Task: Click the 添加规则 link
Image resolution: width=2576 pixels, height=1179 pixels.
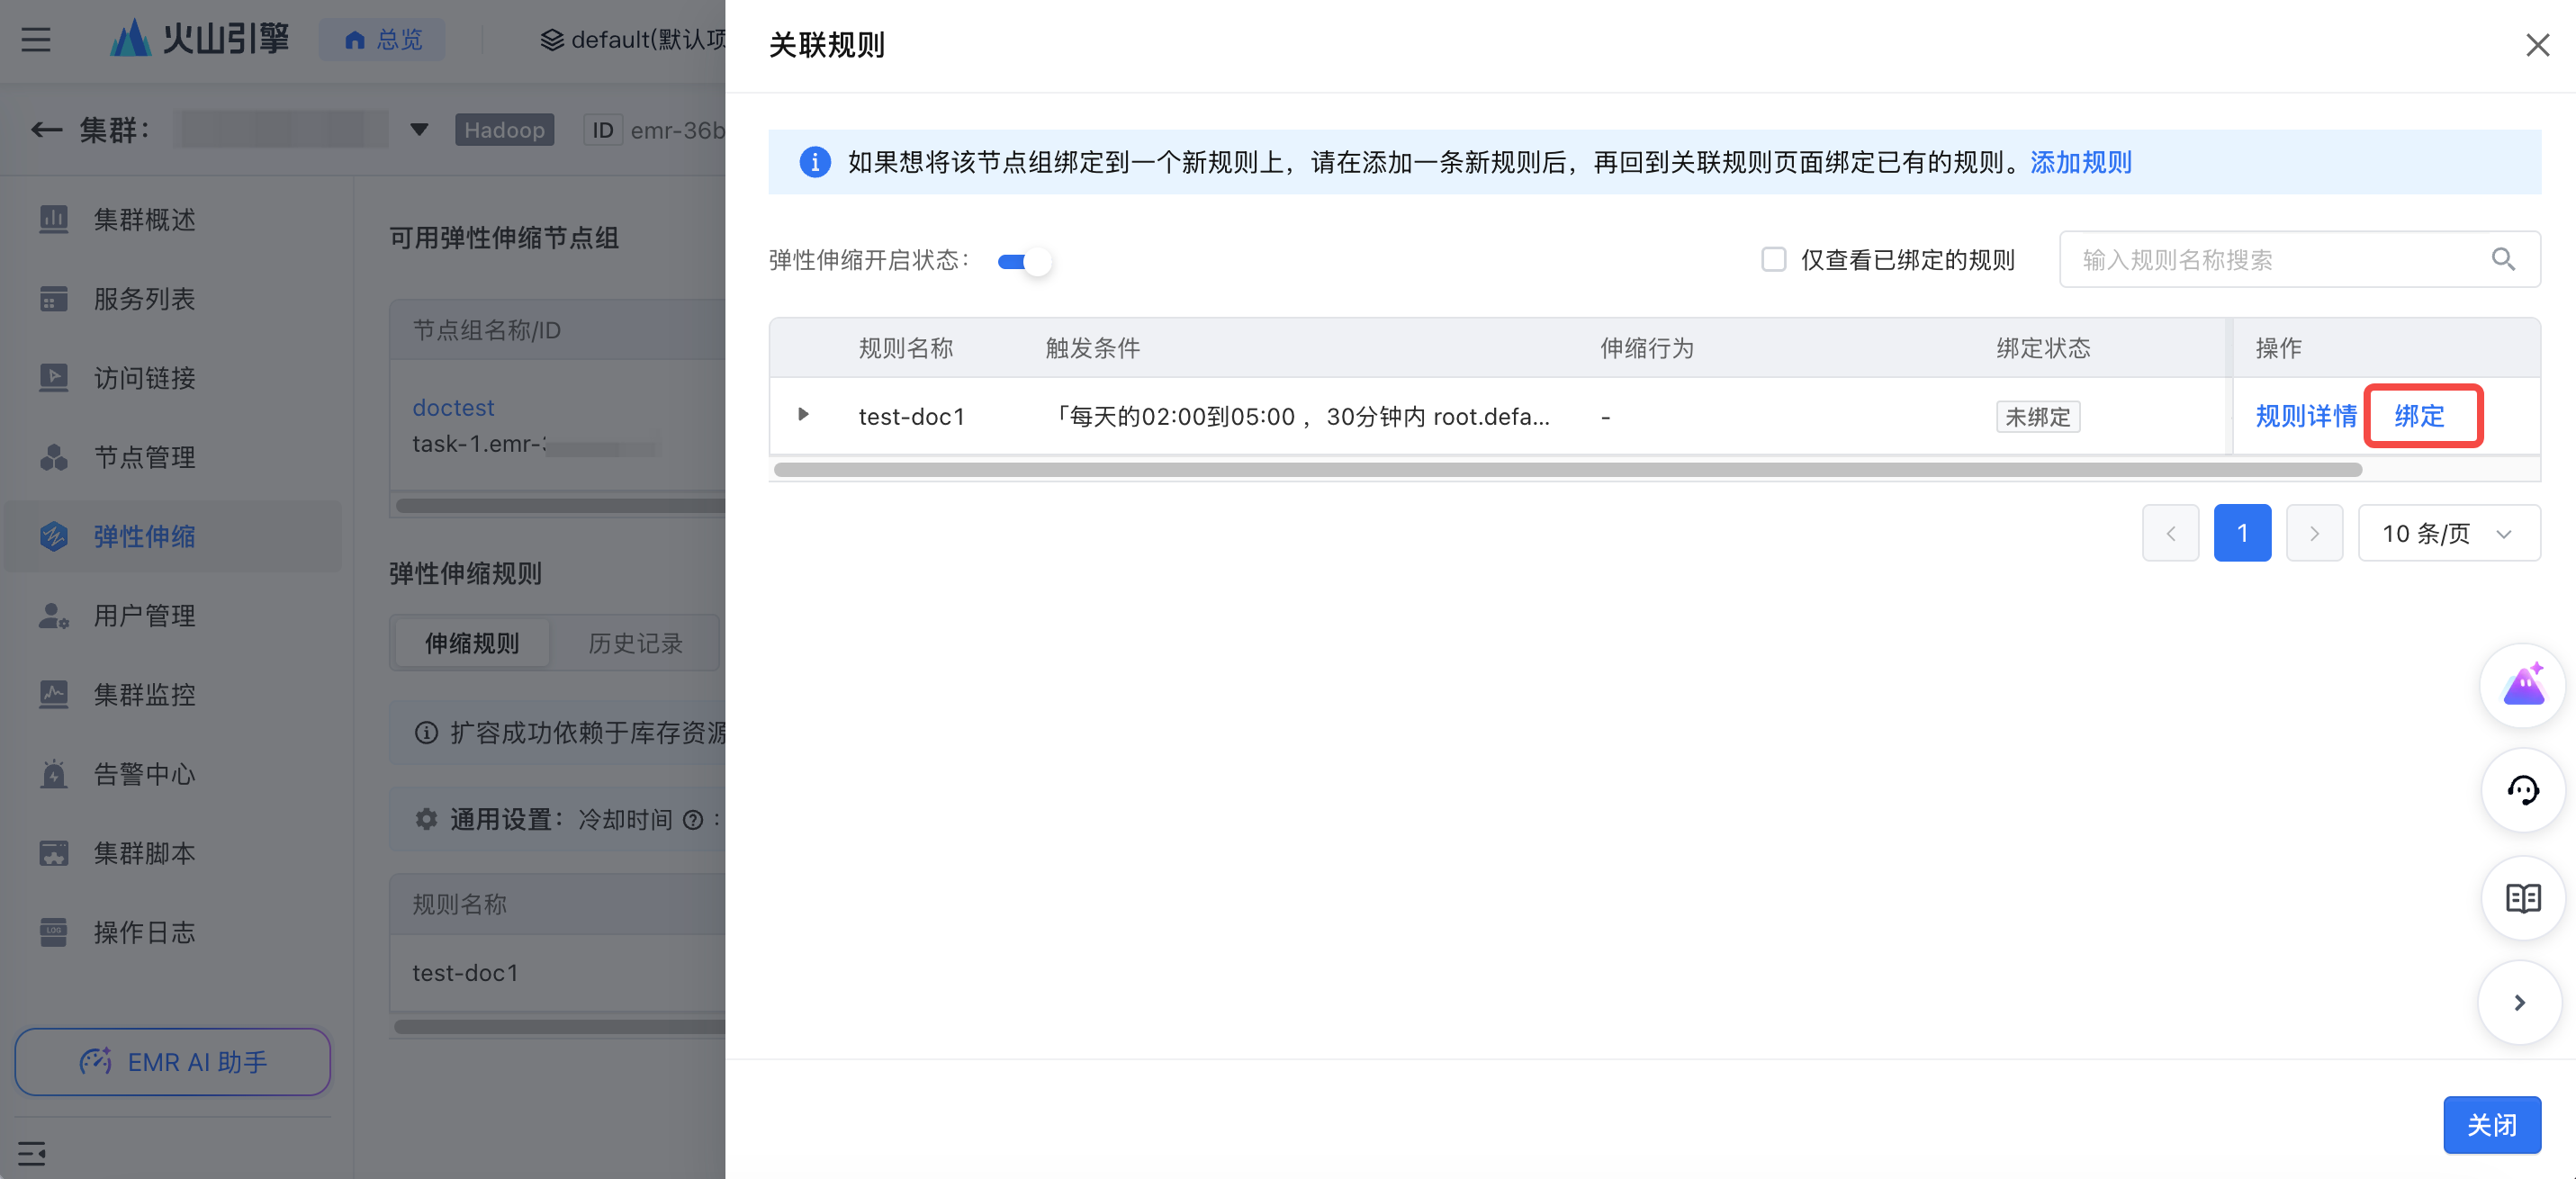Action: click(x=2080, y=162)
